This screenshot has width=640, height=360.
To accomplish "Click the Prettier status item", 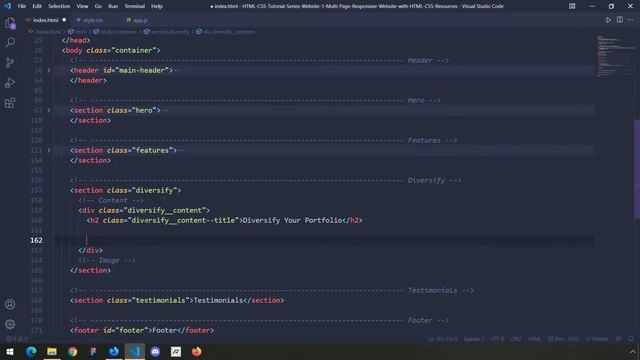I will pyautogui.click(x=597, y=339).
